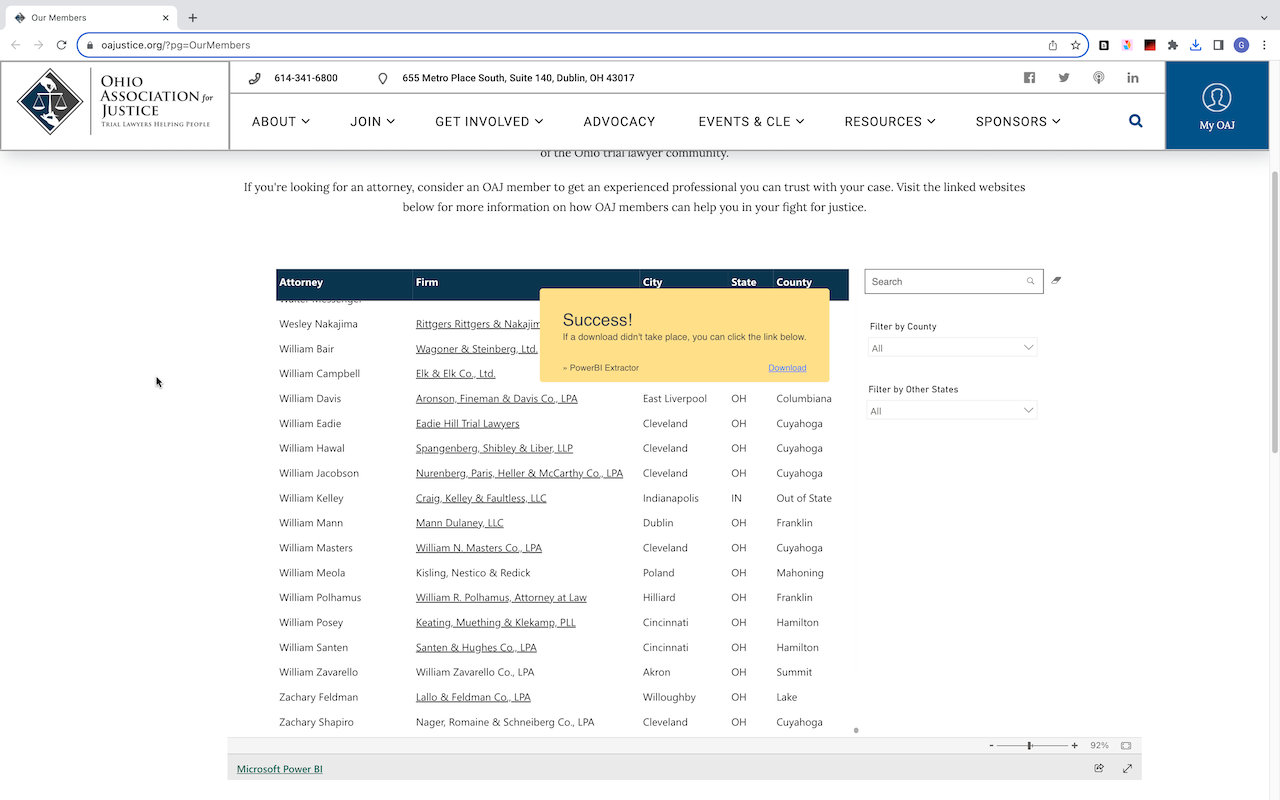Click the site search magnifier icon

click(1135, 121)
